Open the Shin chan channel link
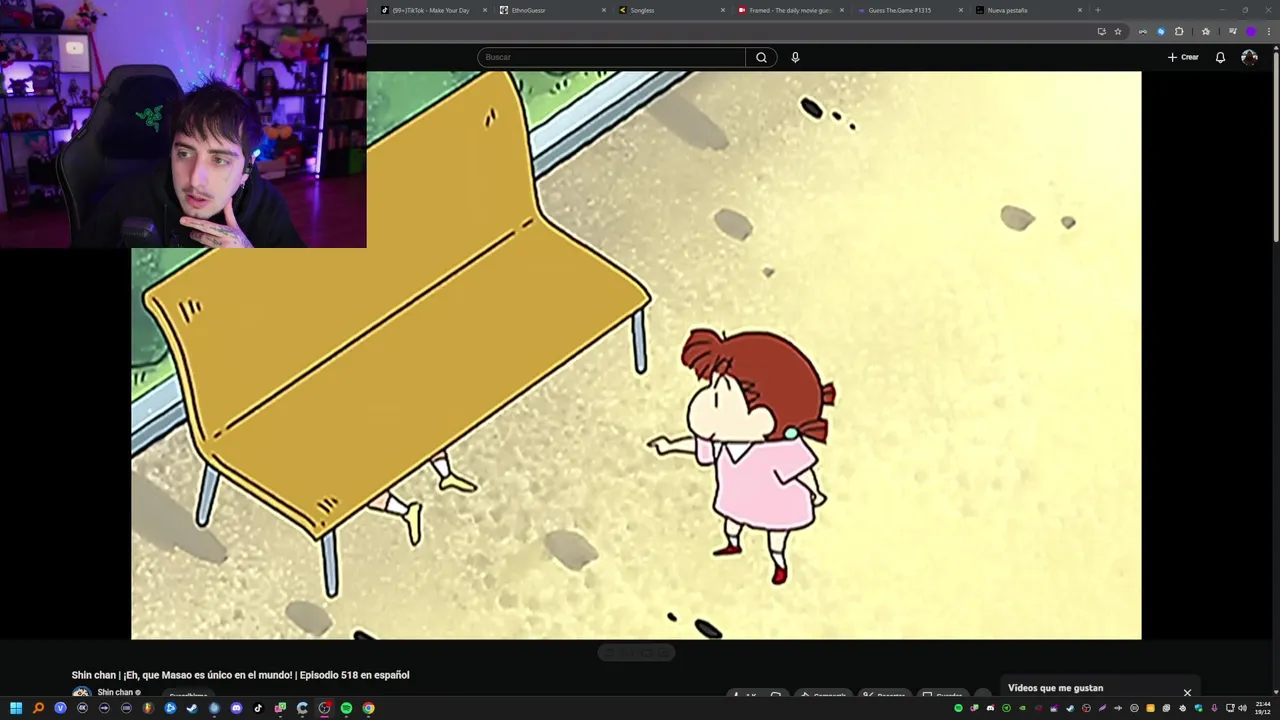1280x720 pixels. click(115, 692)
